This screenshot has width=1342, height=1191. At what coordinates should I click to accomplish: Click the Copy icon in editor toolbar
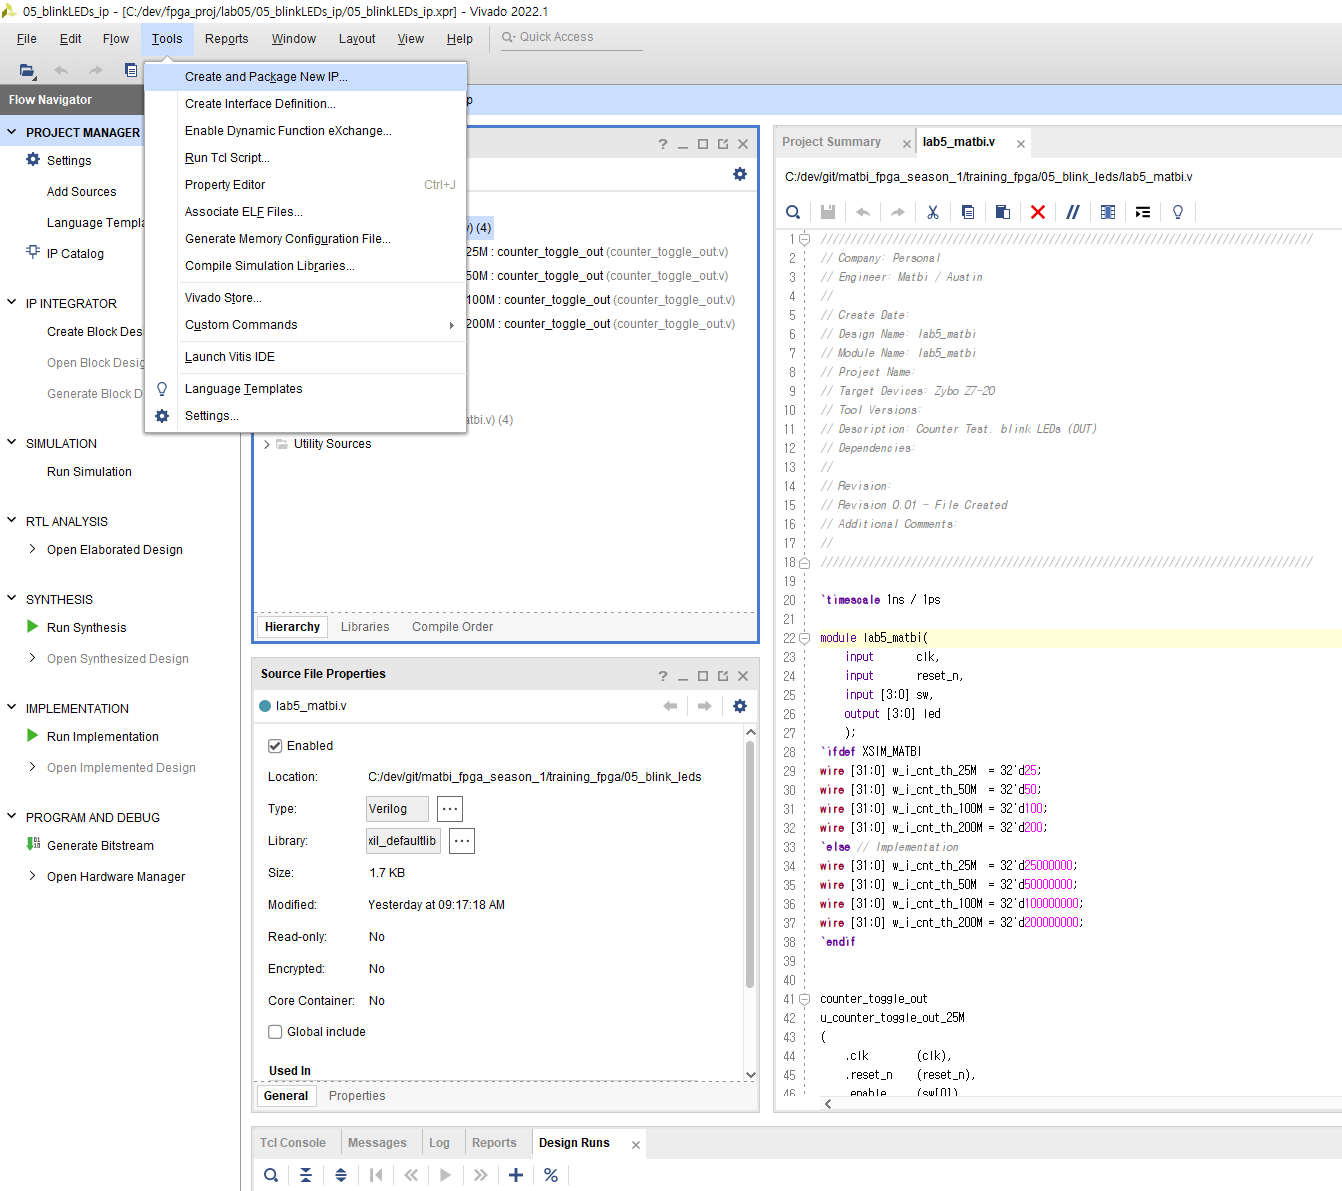pos(967,212)
